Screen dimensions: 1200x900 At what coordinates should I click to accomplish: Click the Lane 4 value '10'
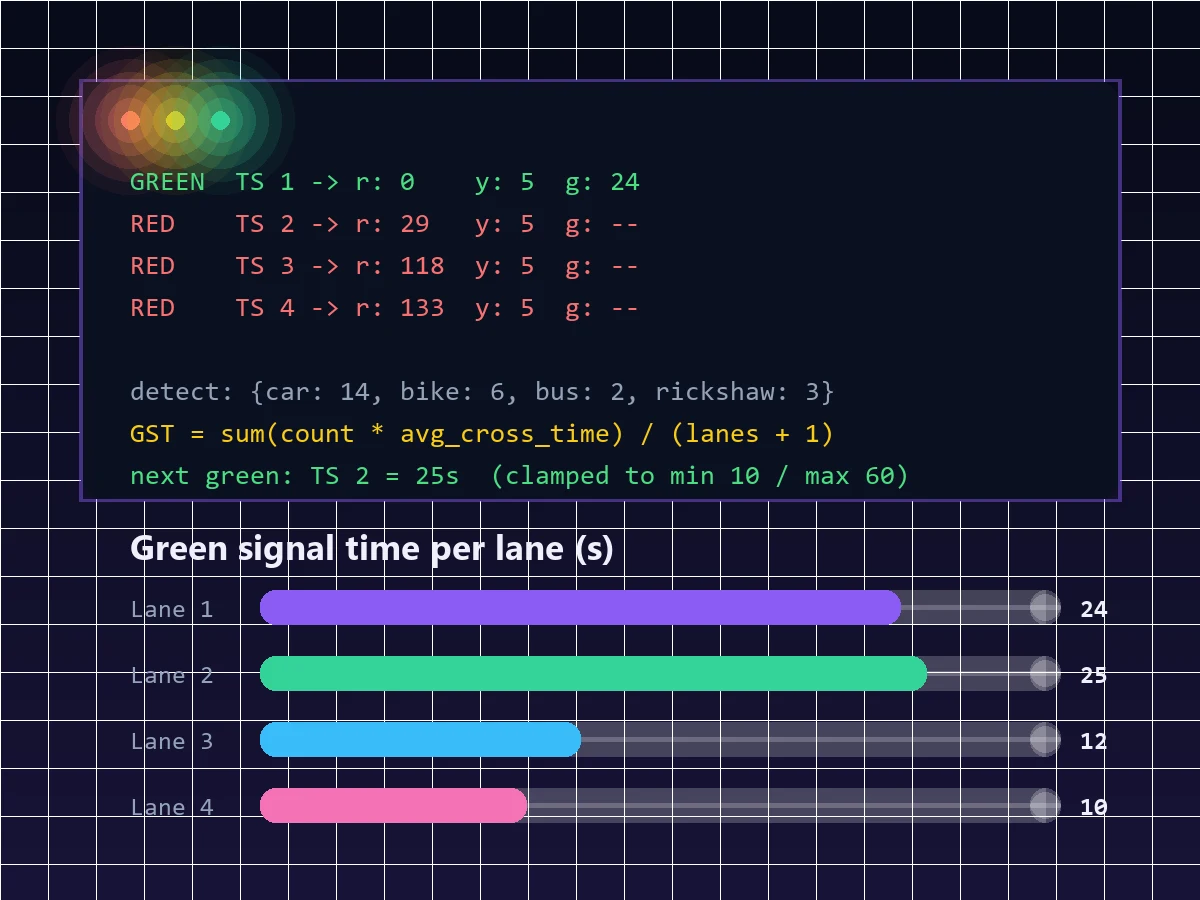tap(1094, 807)
